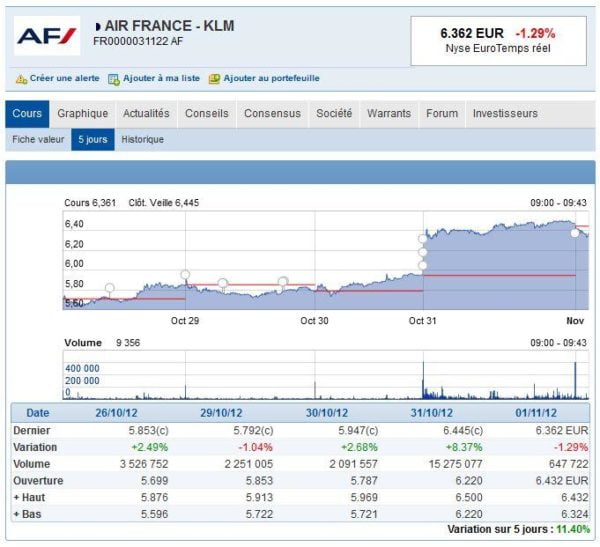
Task: Click the Créer une alerte link
Action: pyautogui.click(x=64, y=78)
